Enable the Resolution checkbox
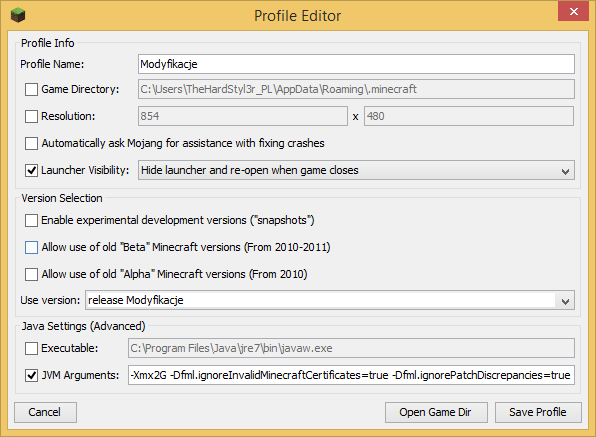This screenshot has width=596, height=437. (31, 116)
